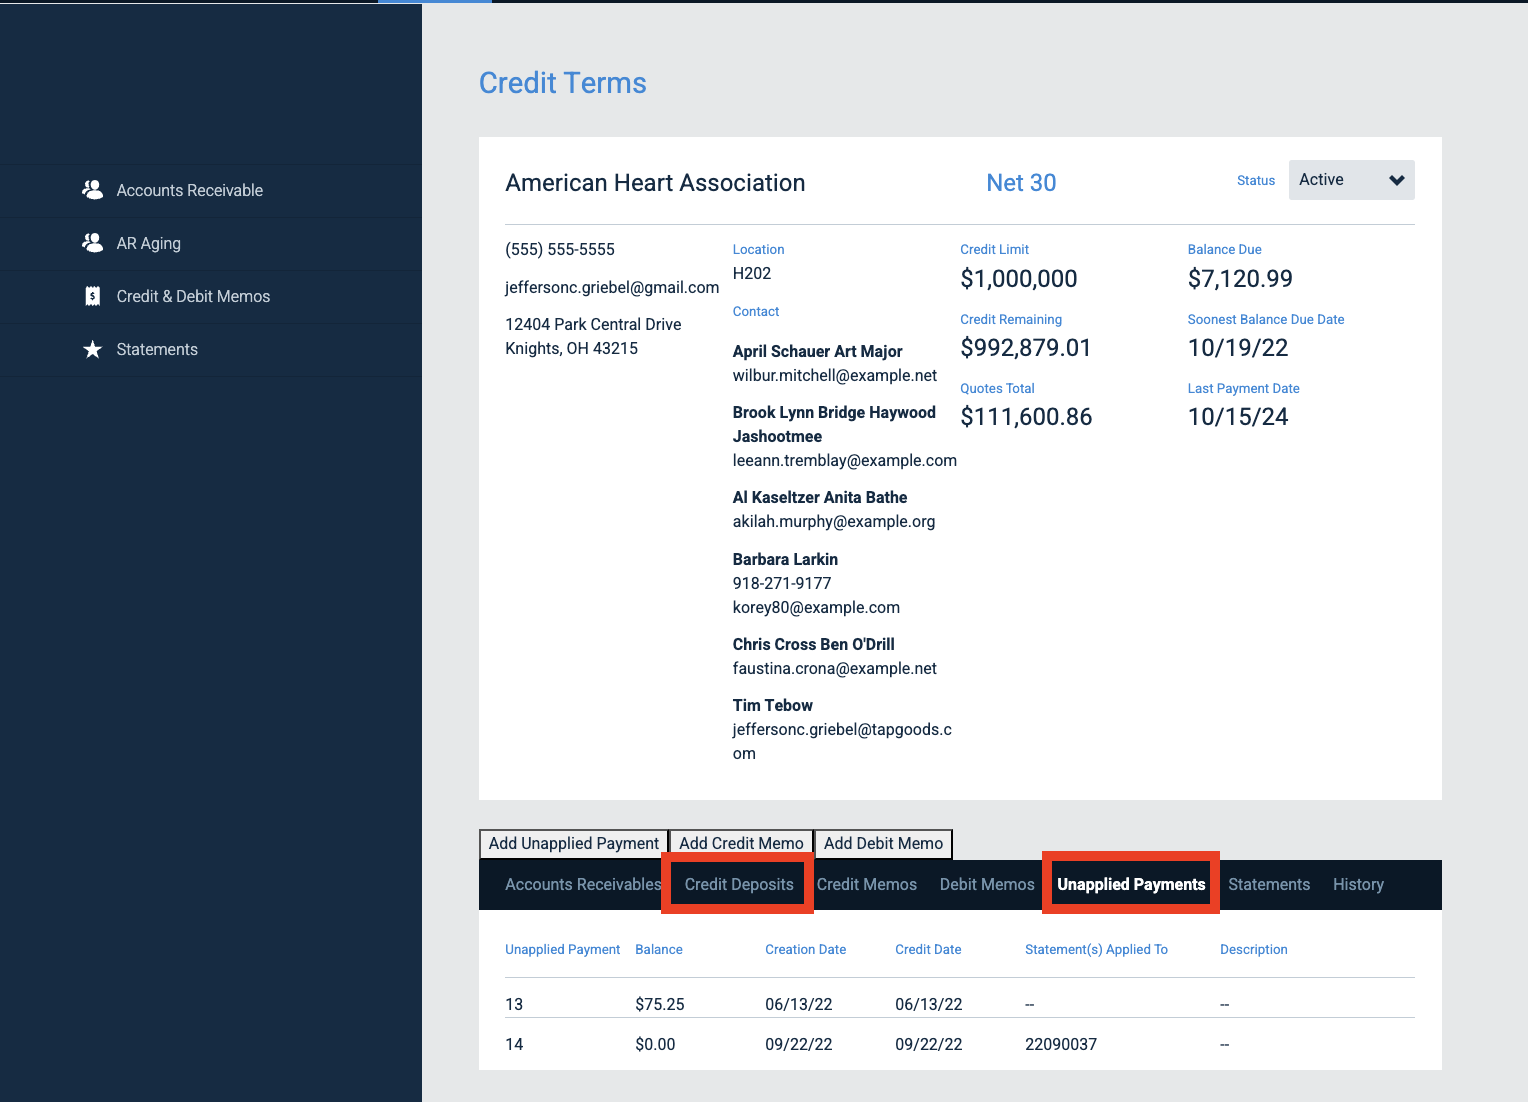Sort by the Creation Date column header
This screenshot has width=1528, height=1102.
(x=805, y=949)
